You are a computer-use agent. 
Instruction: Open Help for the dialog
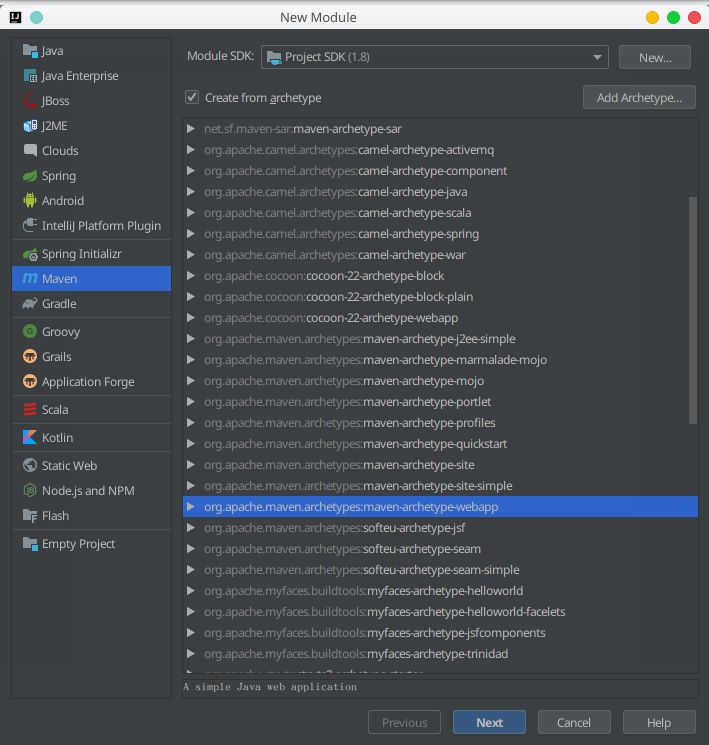pos(659,722)
